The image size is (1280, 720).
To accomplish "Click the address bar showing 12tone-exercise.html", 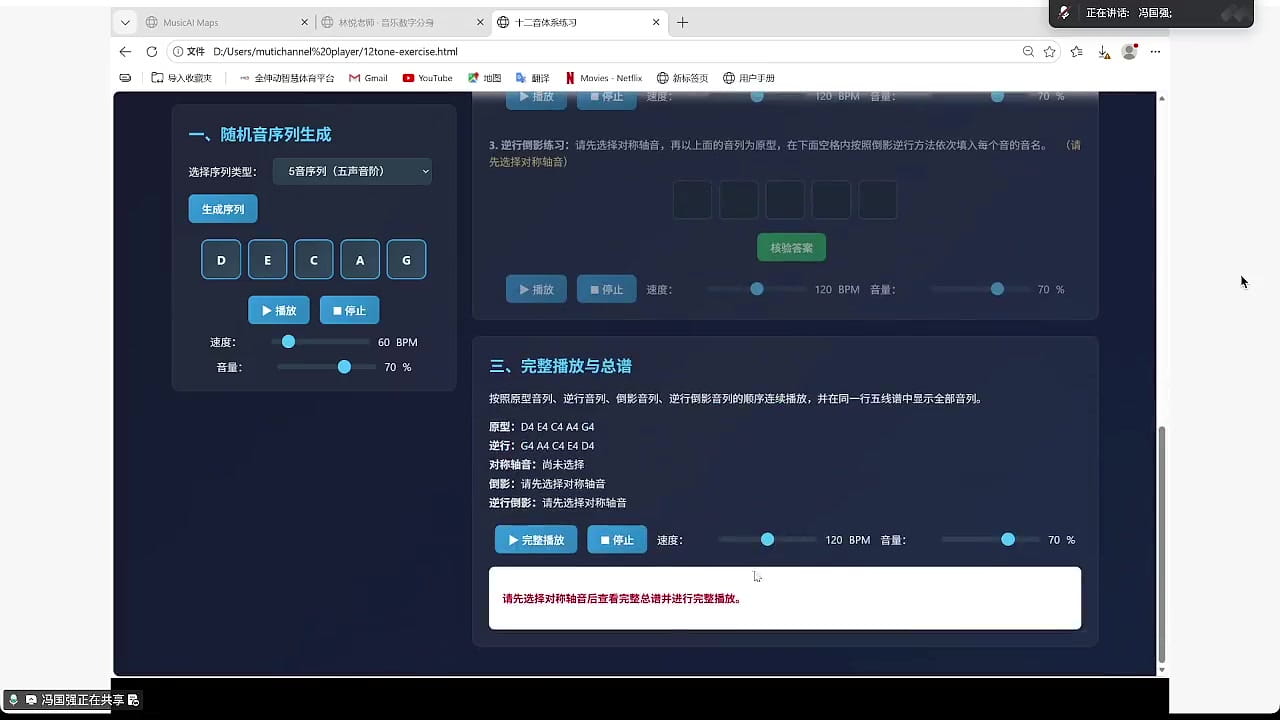I will click(590, 51).
